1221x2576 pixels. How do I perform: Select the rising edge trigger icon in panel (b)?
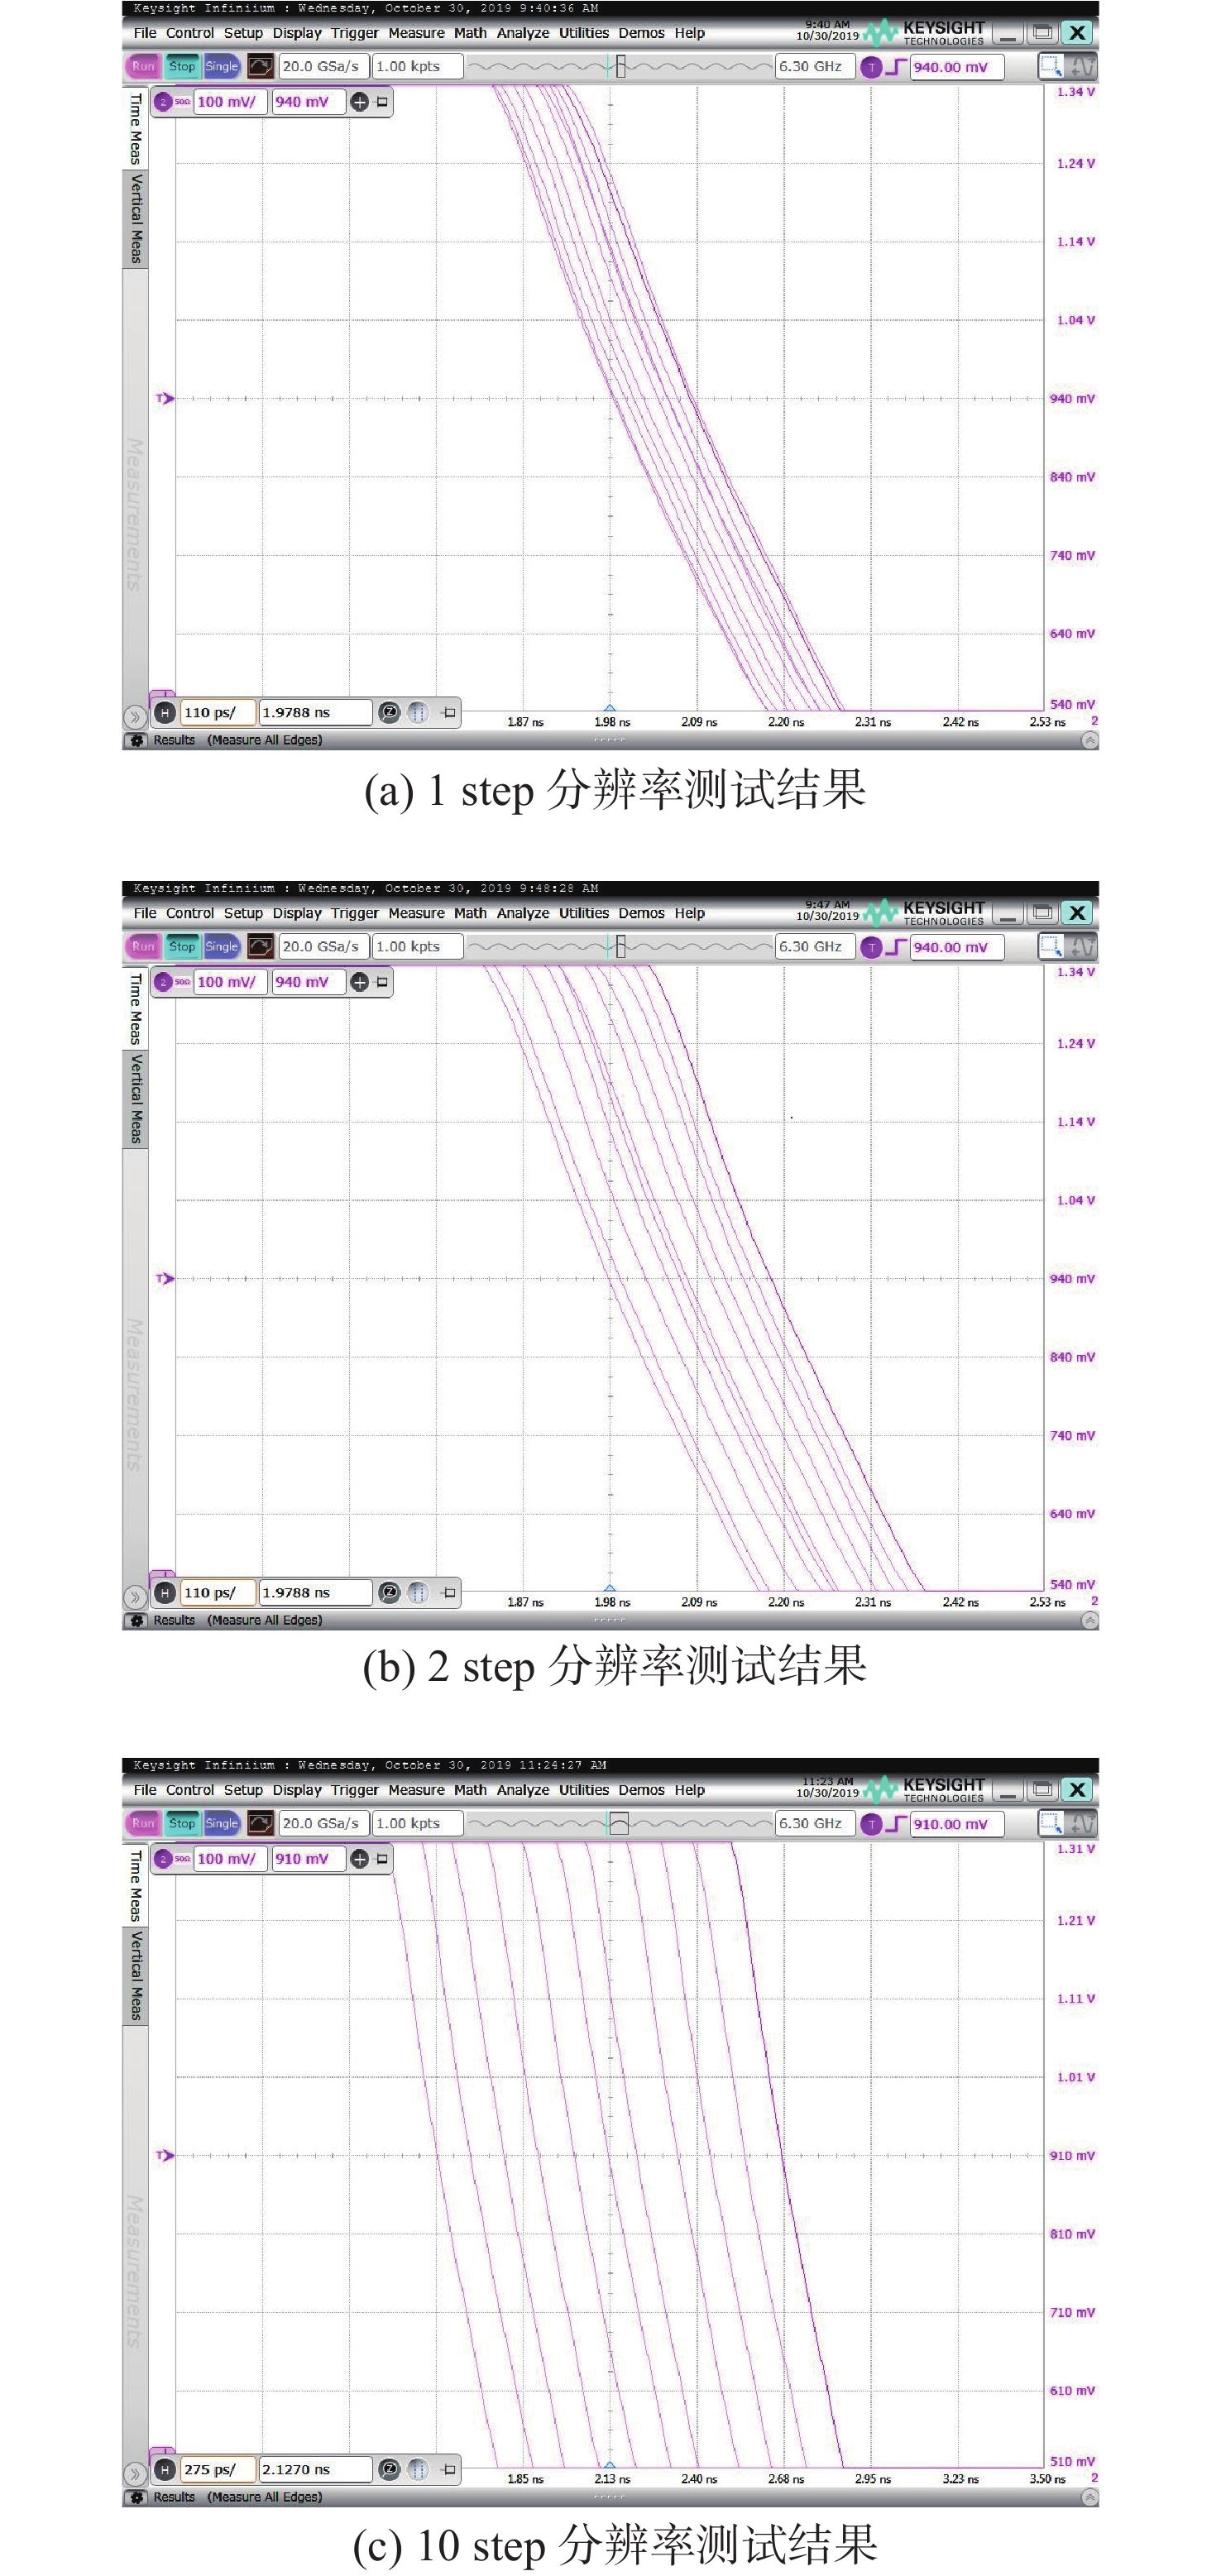(x=896, y=947)
